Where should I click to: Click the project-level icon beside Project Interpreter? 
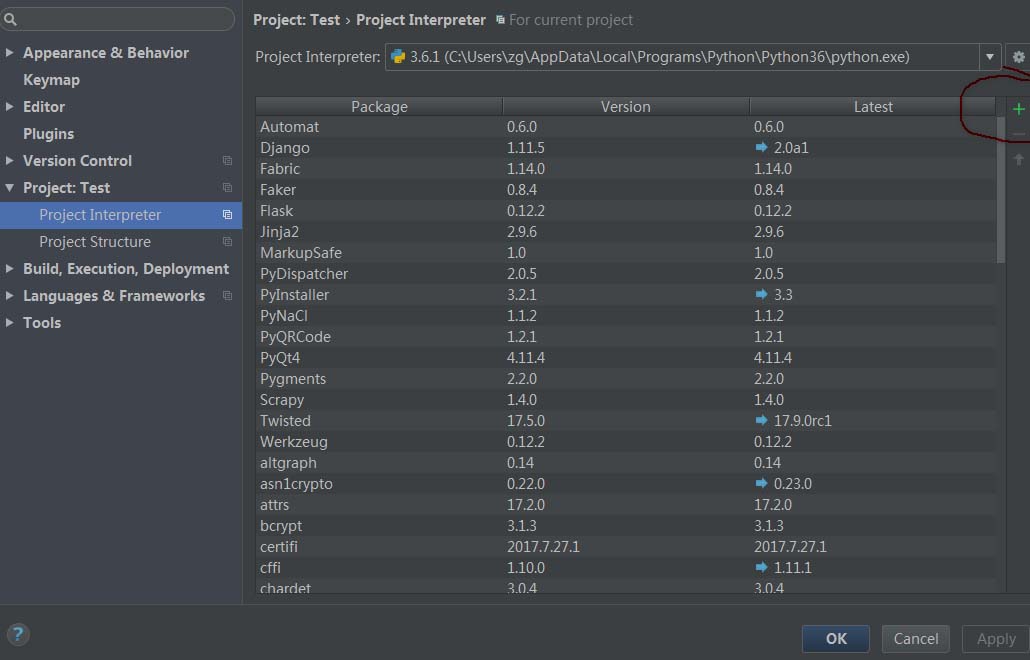pos(227,215)
